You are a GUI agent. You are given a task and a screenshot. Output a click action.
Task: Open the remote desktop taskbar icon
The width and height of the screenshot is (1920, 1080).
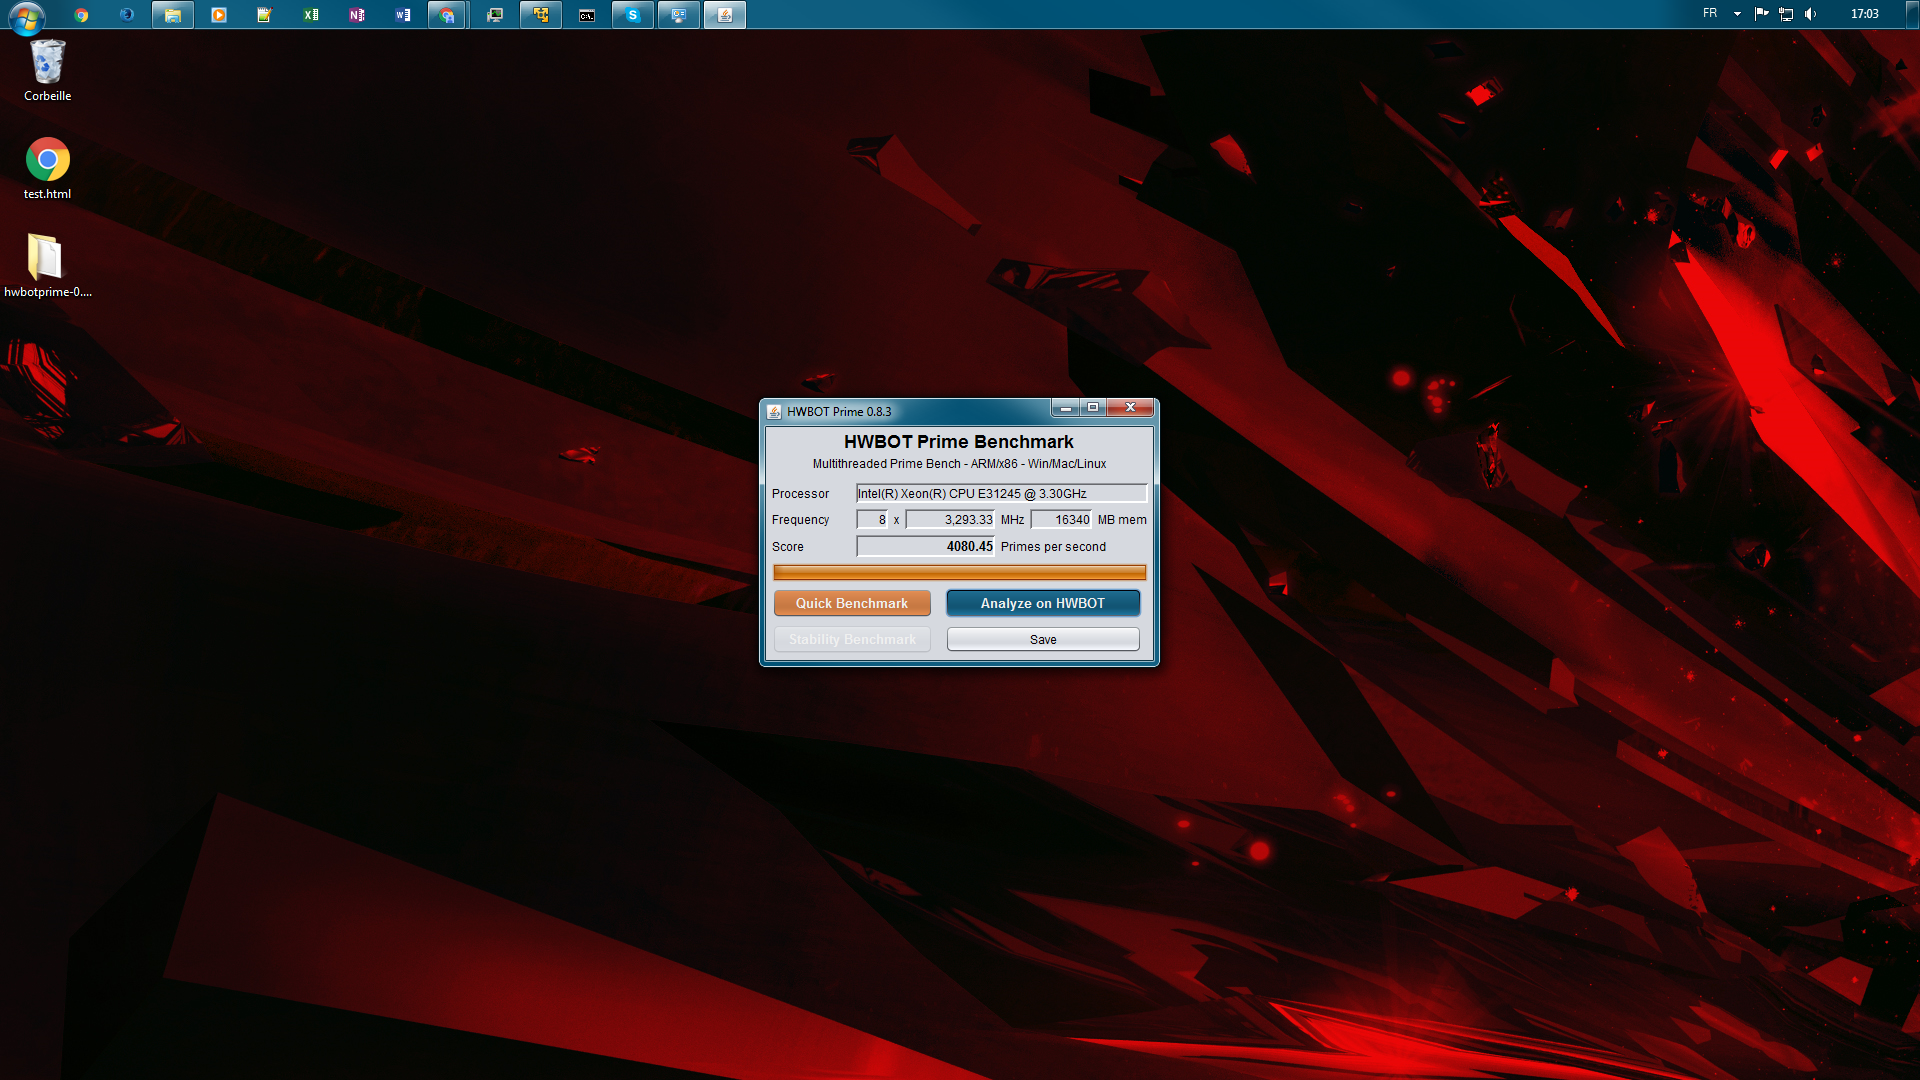tap(679, 15)
